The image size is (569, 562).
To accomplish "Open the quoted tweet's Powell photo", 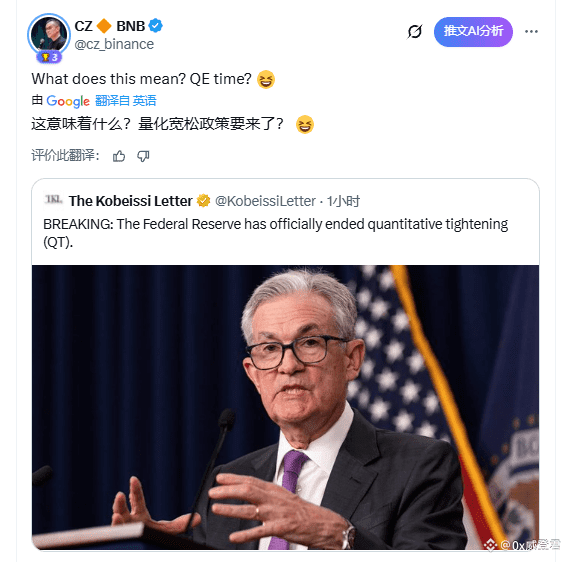I will [285, 407].
